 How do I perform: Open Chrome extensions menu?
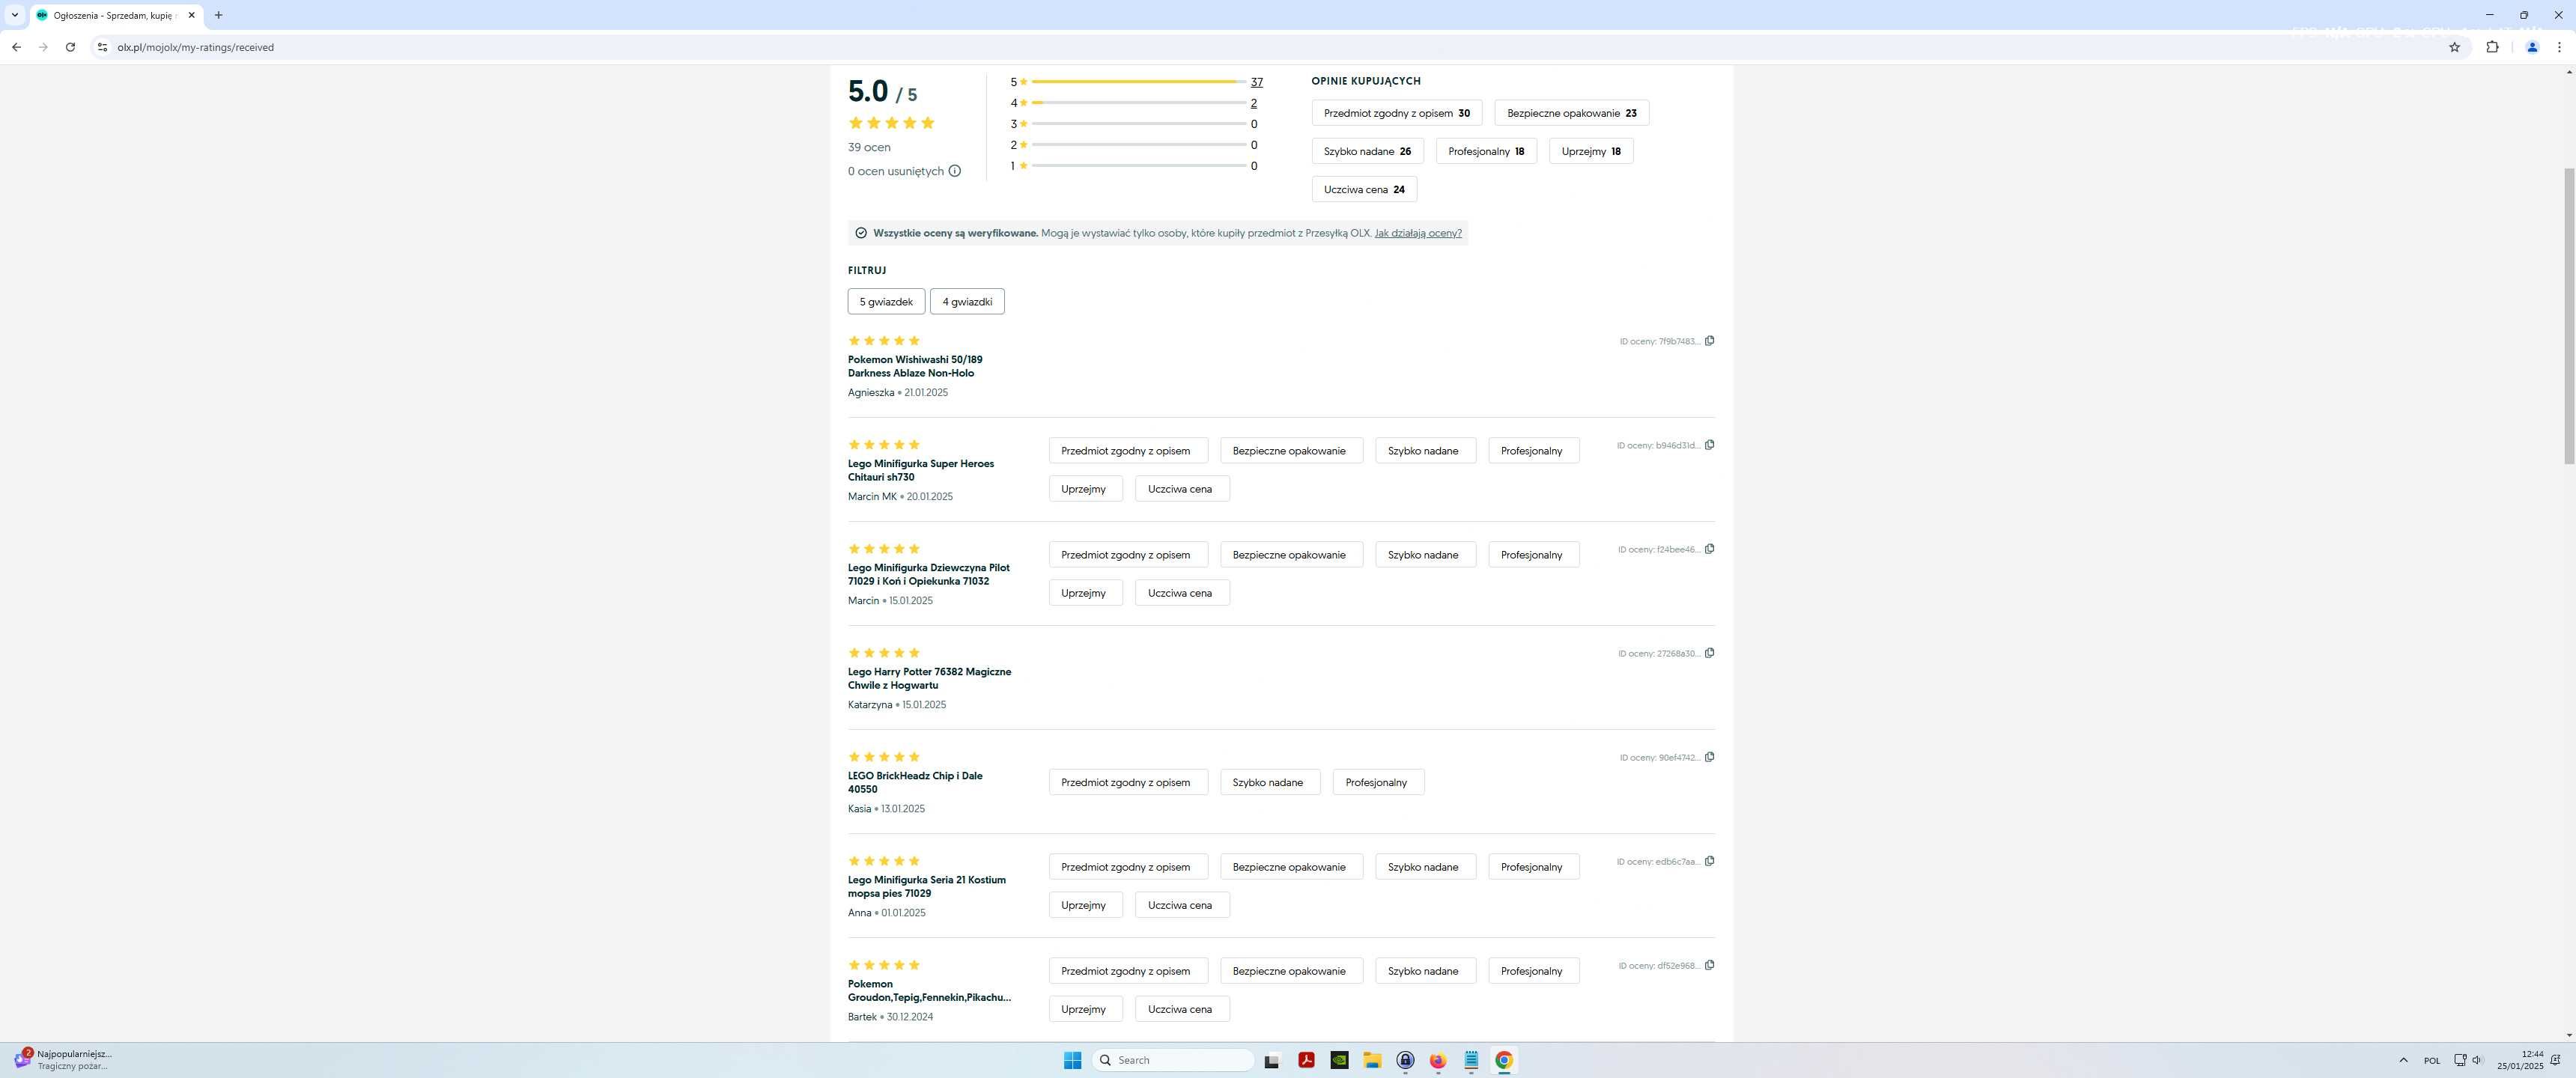pyautogui.click(x=2492, y=47)
